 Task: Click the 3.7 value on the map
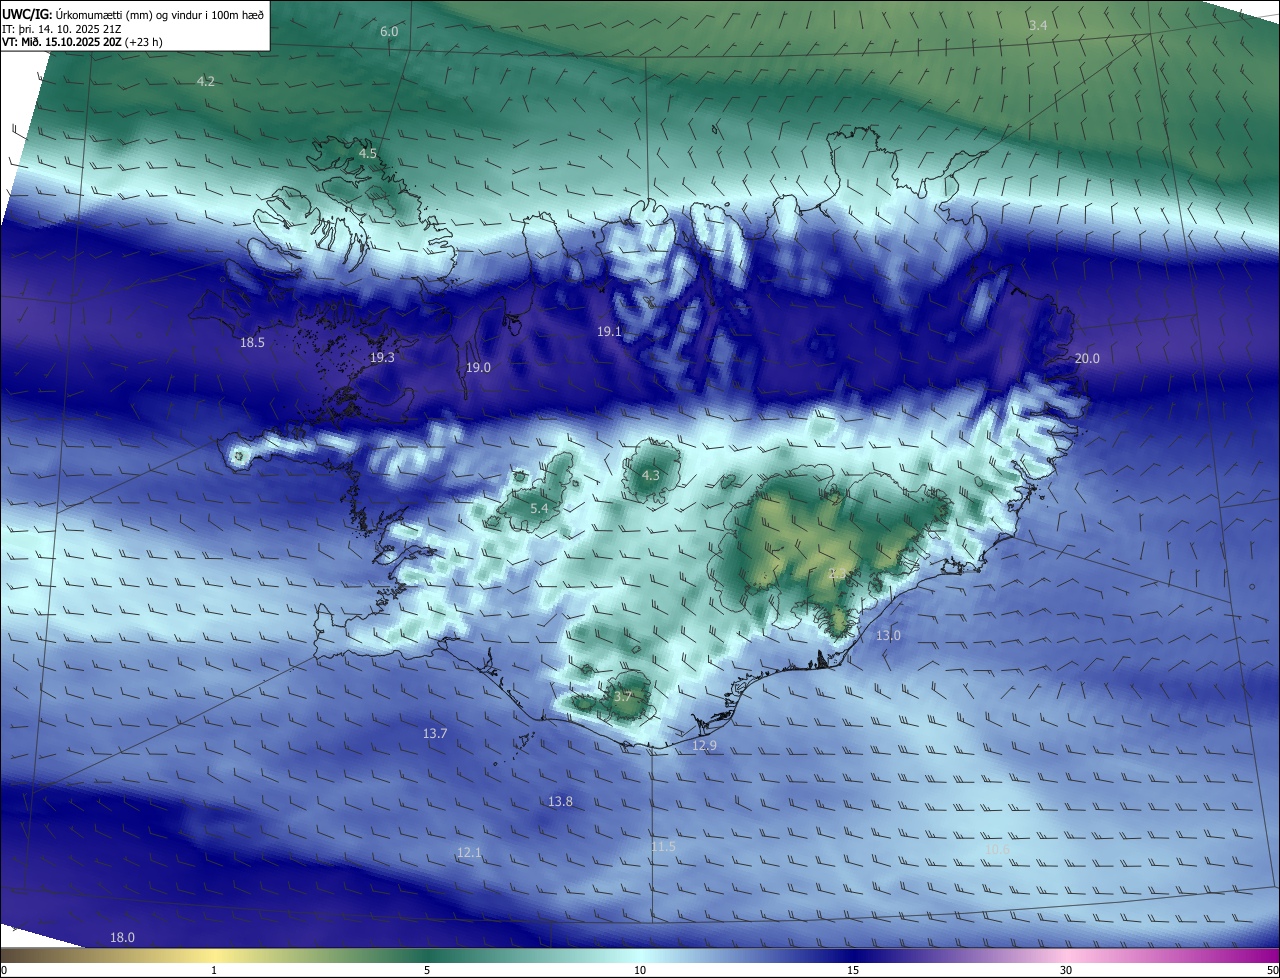pyautogui.click(x=623, y=696)
